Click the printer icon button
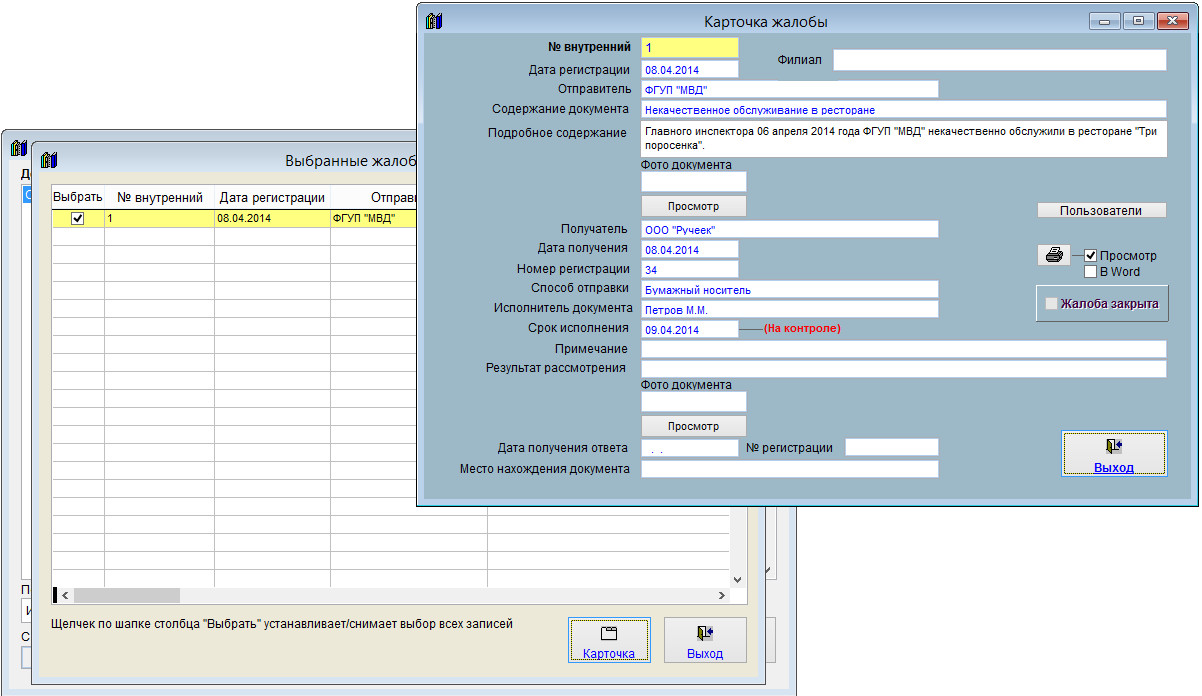Screen dimensions: 1202x696 1053,255
